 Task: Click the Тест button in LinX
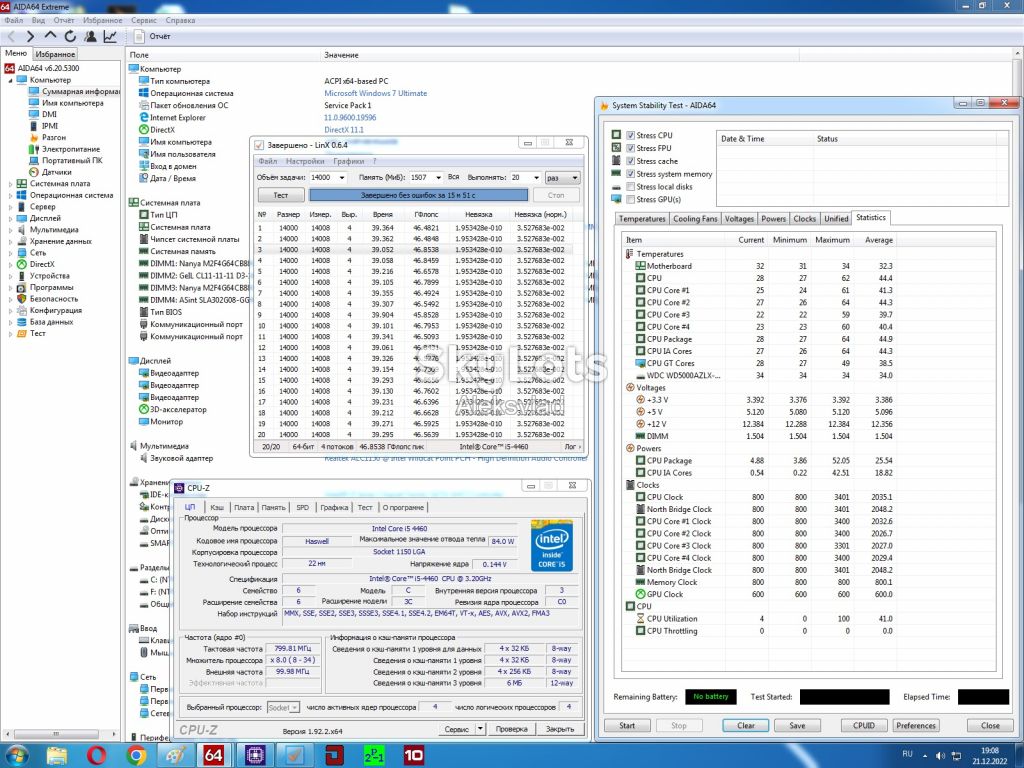281,195
